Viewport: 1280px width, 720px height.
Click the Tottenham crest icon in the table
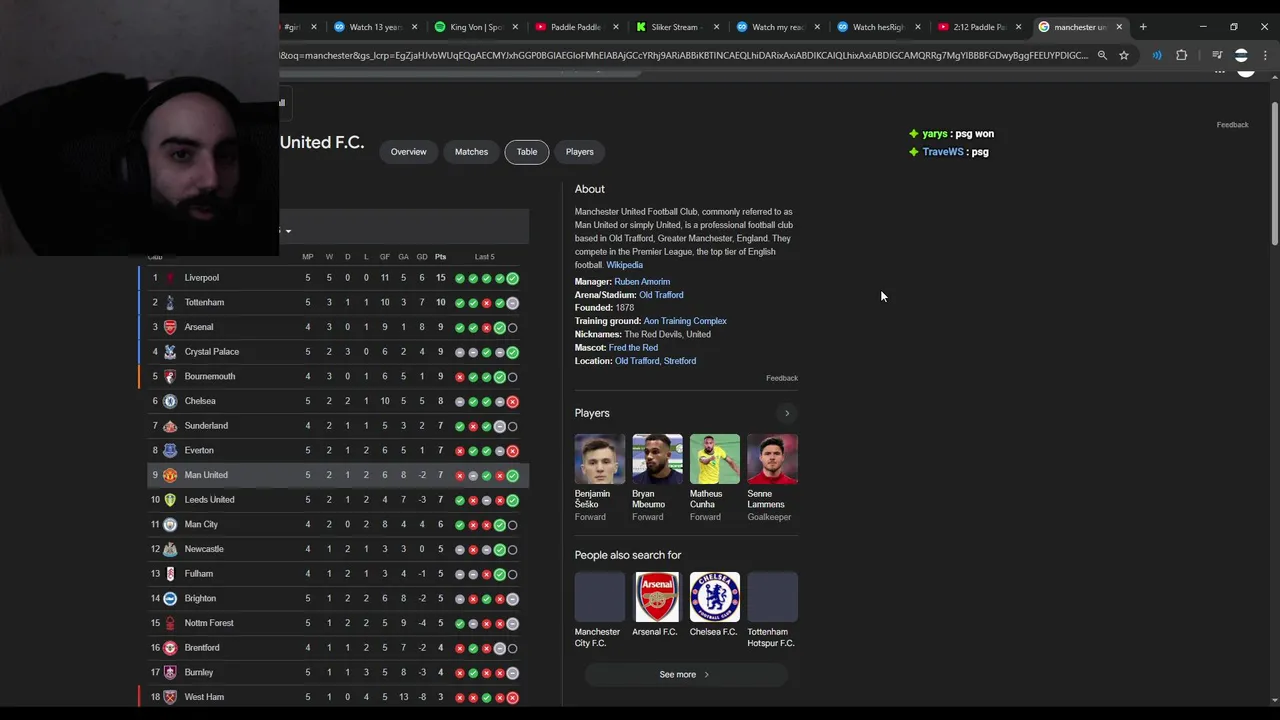tap(170, 302)
